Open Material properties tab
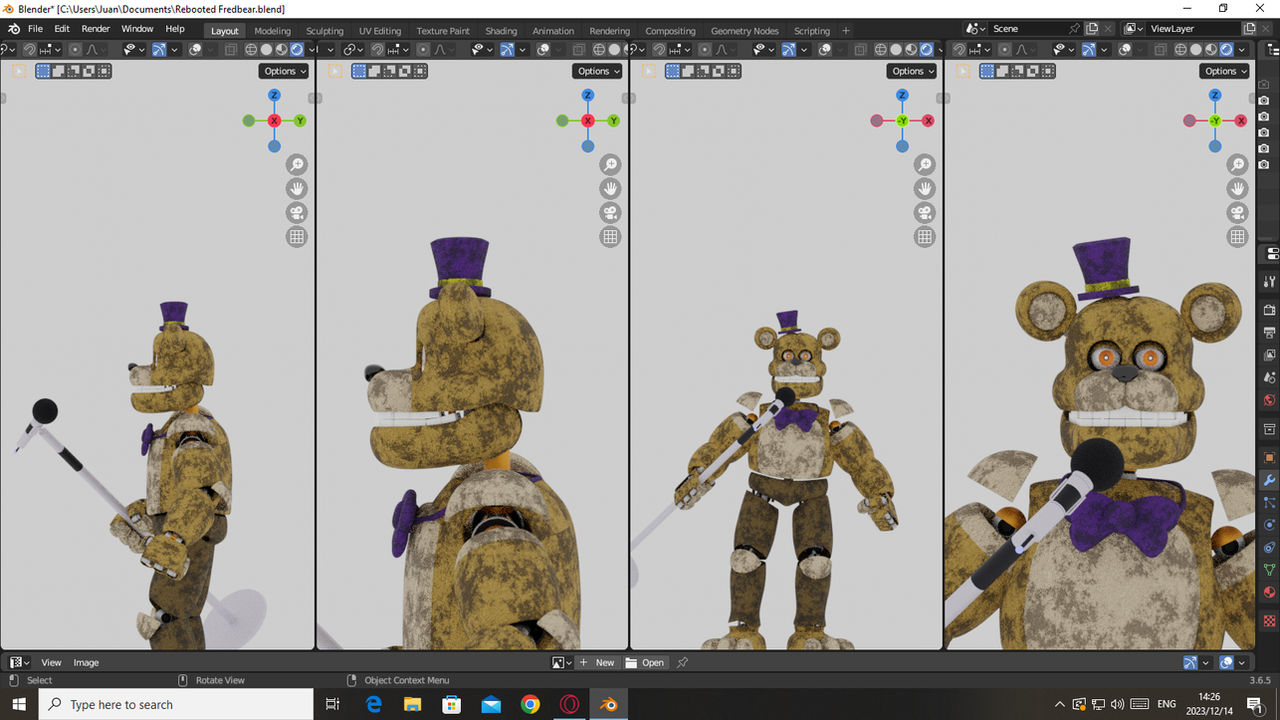This screenshot has width=1280, height=720. (1270, 591)
